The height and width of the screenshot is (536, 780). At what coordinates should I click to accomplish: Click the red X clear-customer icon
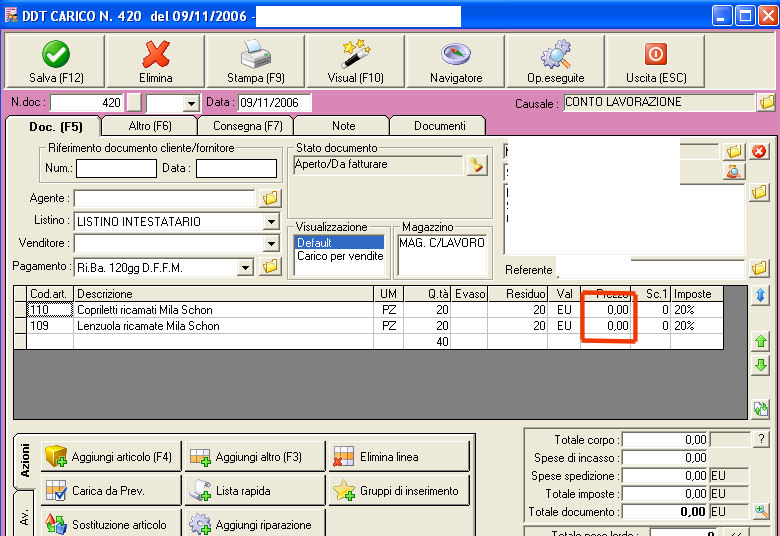tap(759, 151)
